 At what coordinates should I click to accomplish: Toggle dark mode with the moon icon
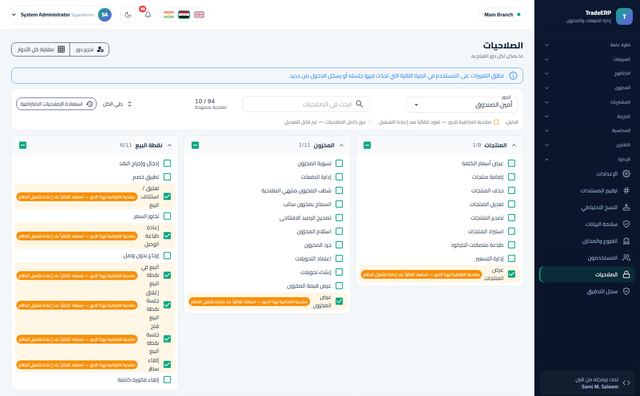coord(128,15)
